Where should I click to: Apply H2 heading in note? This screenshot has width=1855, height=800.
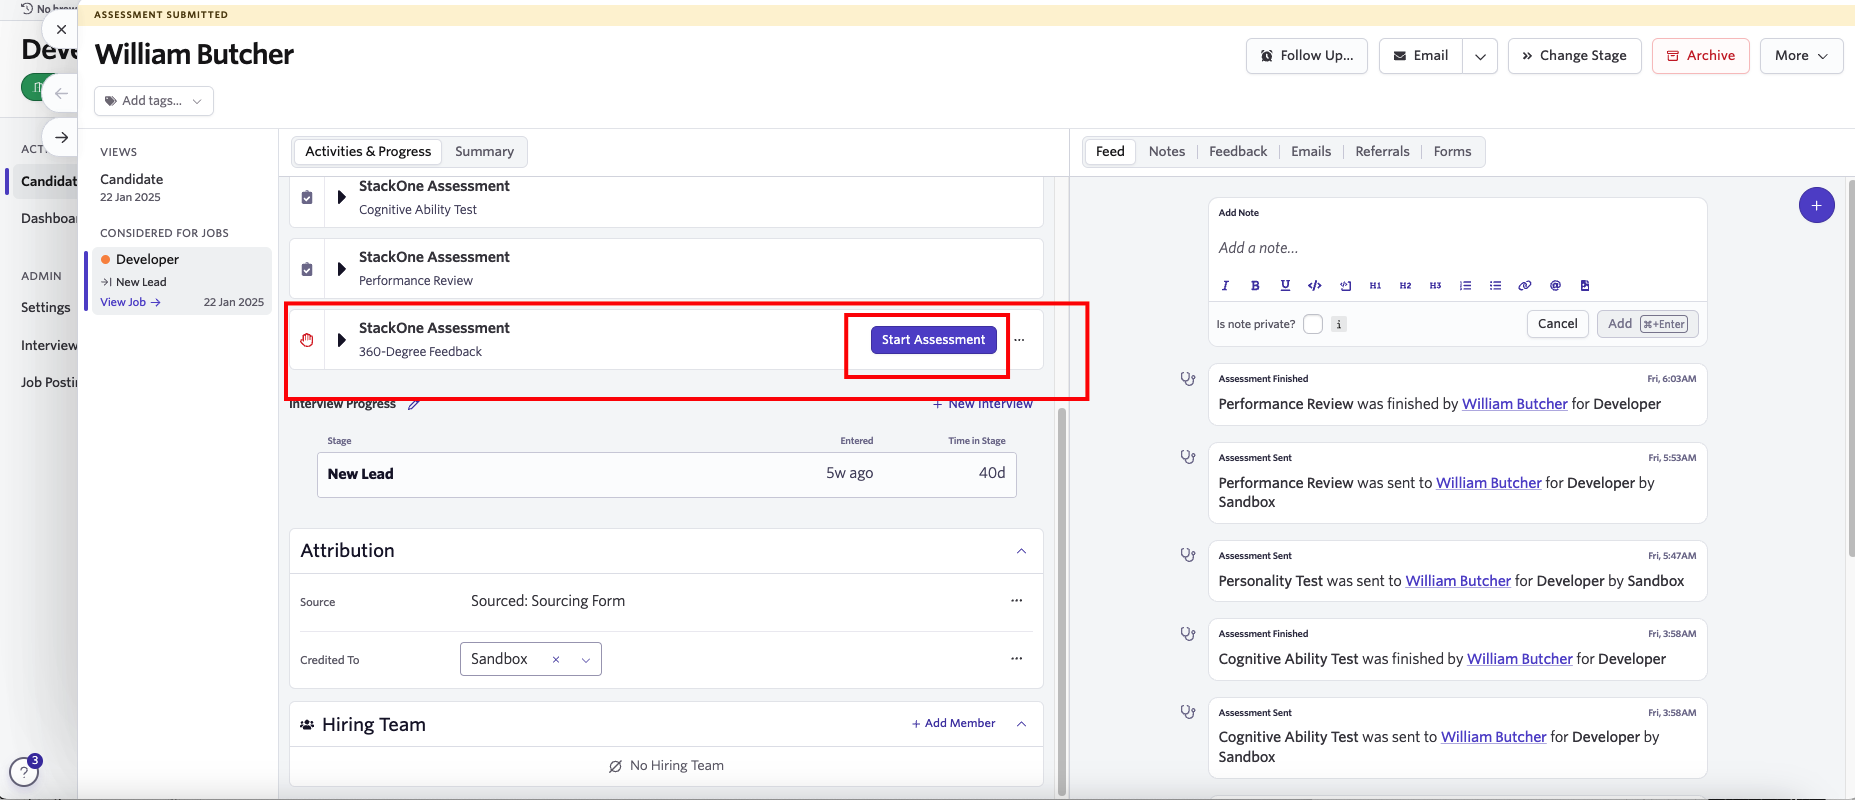pyautogui.click(x=1405, y=286)
